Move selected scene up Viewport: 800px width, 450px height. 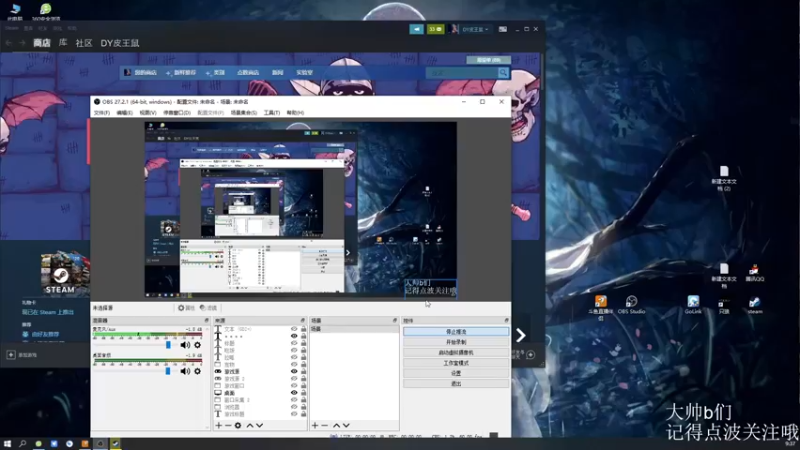point(337,425)
